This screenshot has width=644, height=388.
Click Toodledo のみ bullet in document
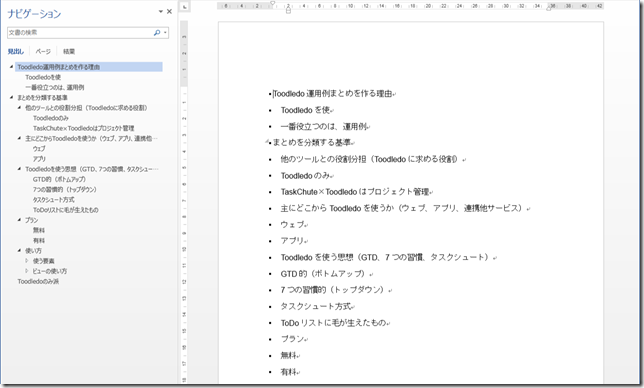point(305,175)
